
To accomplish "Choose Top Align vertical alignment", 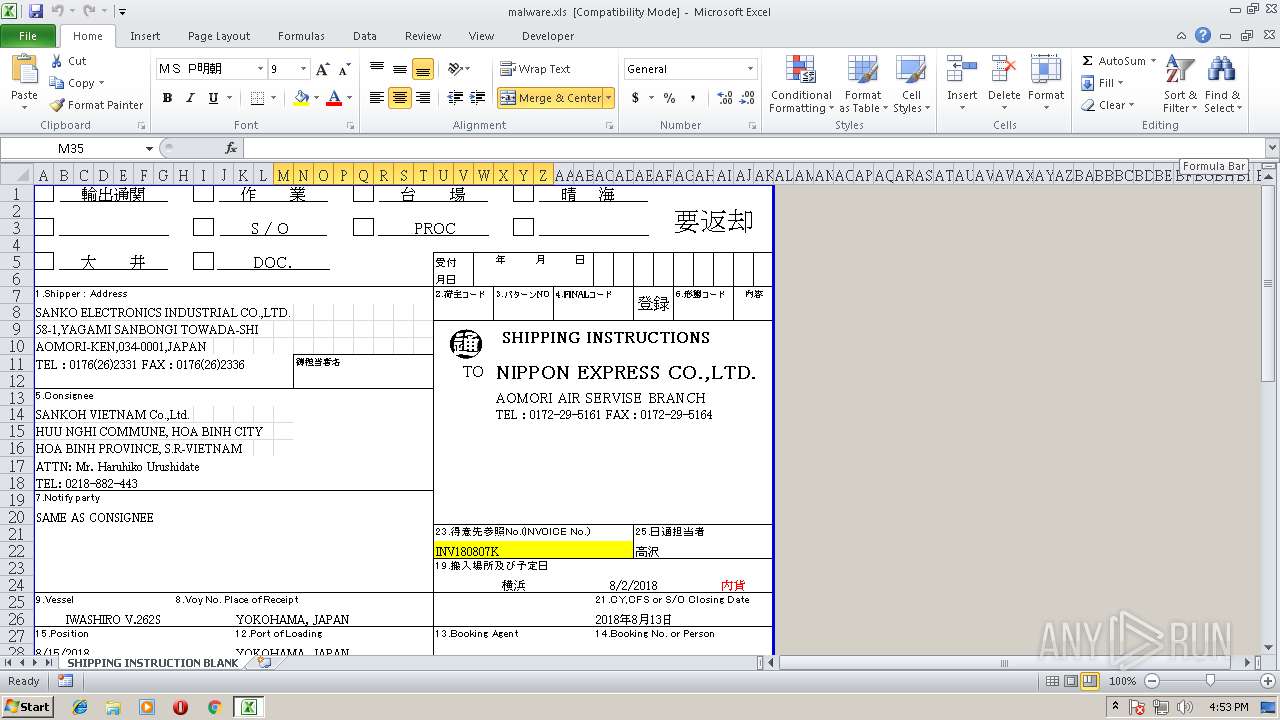I will (377, 69).
